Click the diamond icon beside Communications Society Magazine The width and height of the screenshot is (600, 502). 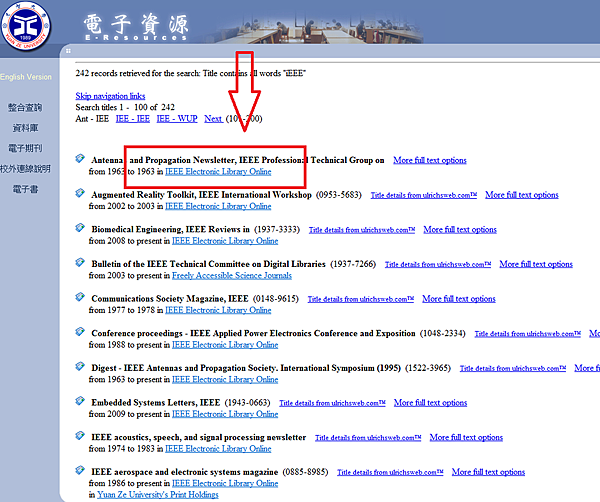tap(80, 297)
